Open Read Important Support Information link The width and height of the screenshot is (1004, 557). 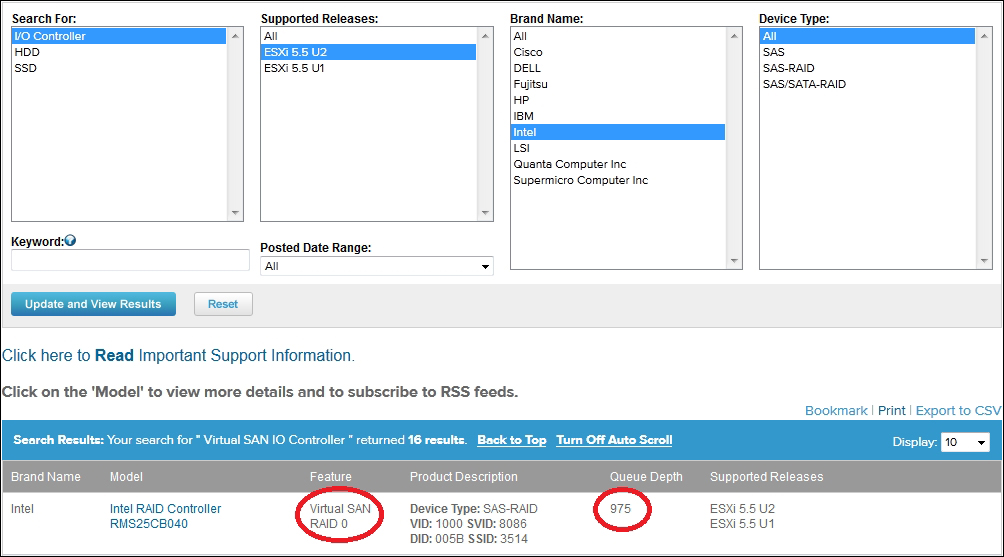click(x=178, y=355)
